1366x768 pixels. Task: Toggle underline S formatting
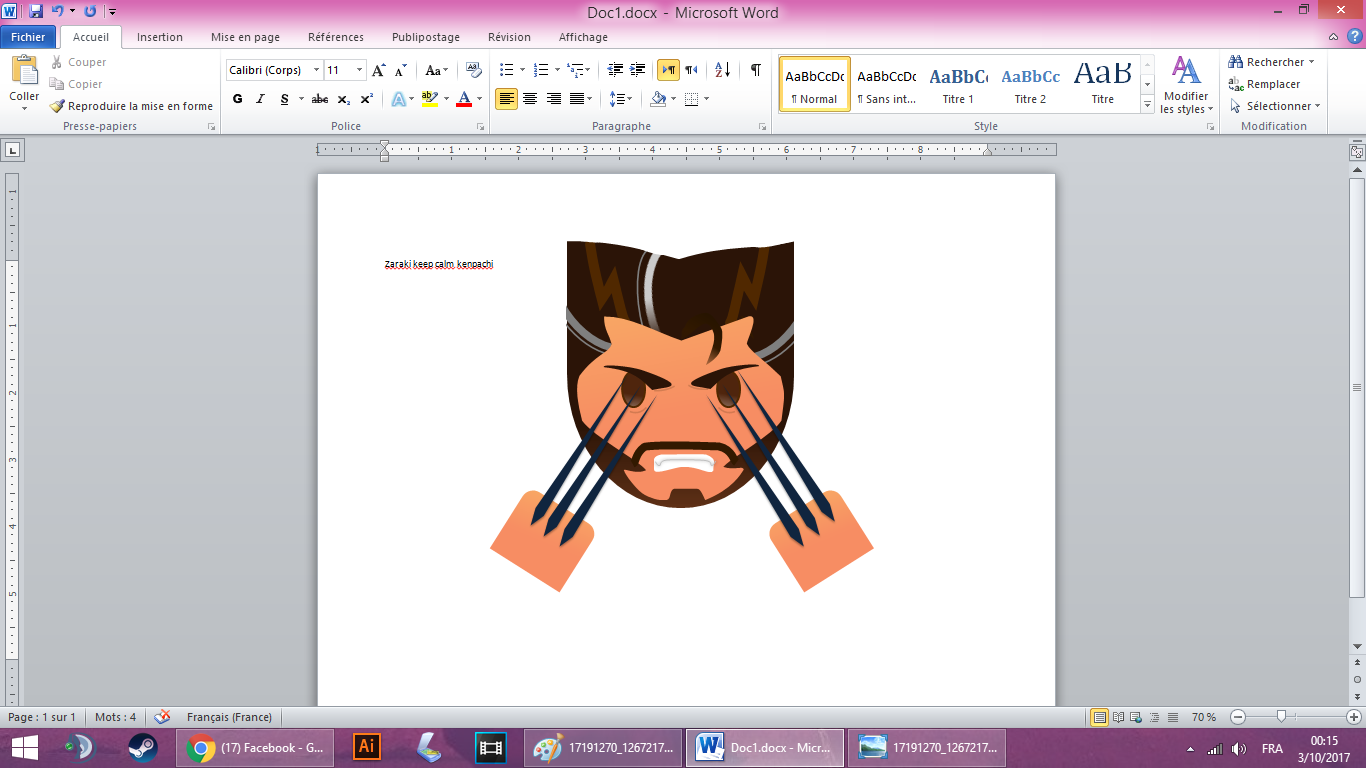tap(285, 99)
